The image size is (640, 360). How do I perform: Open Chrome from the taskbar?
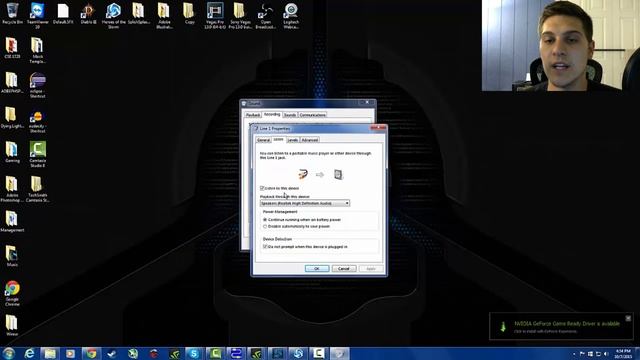[x=91, y=353]
